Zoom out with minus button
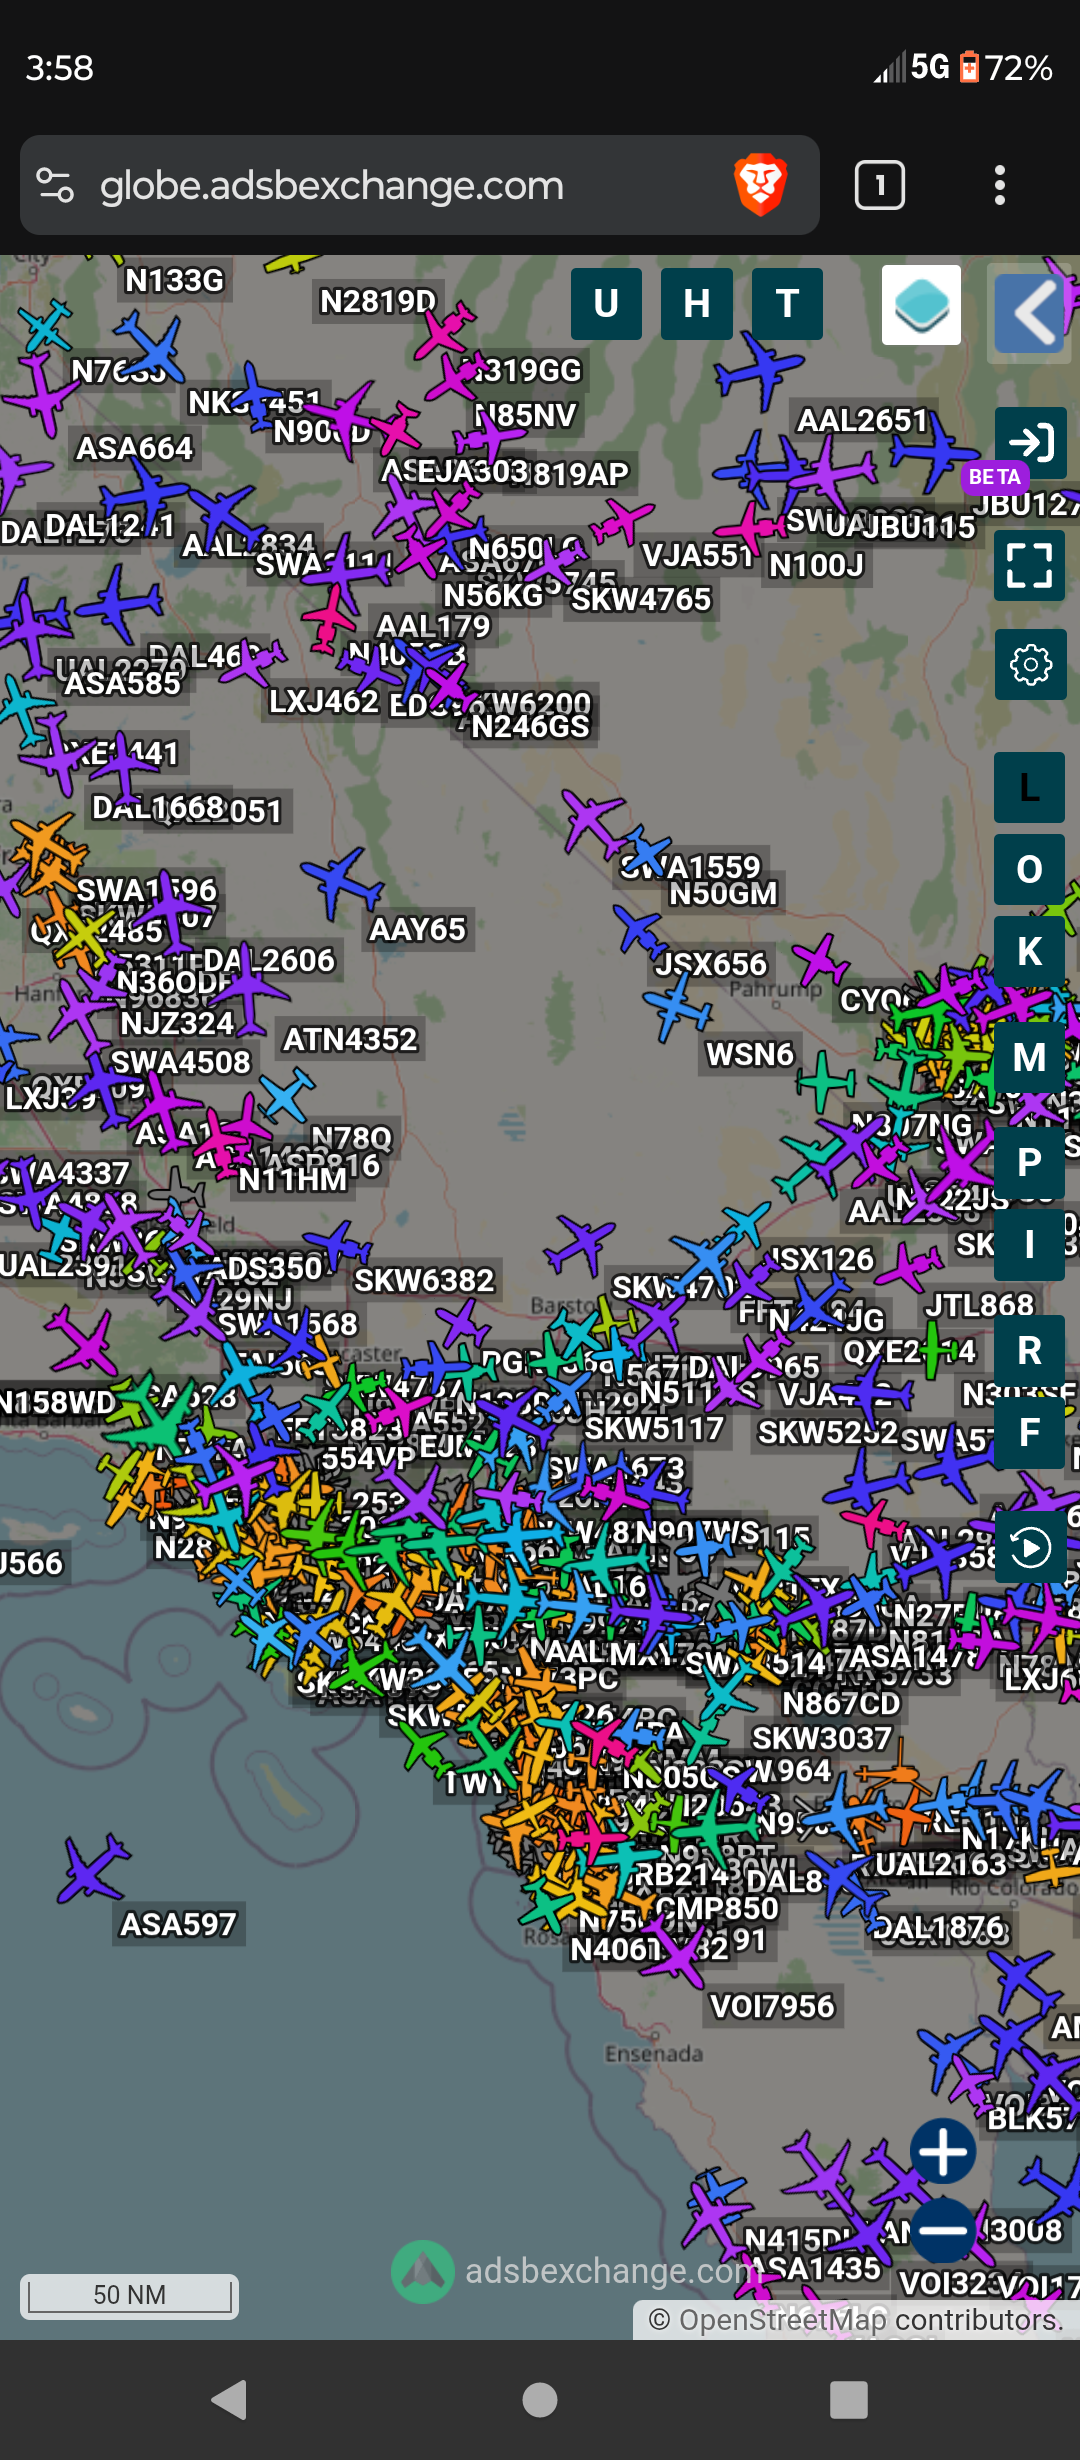The image size is (1080, 2460). 943,2230
